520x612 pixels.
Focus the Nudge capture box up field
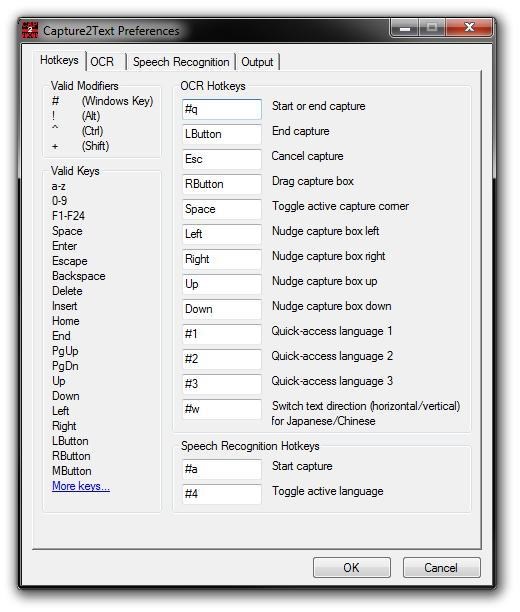pyautogui.click(x=222, y=284)
